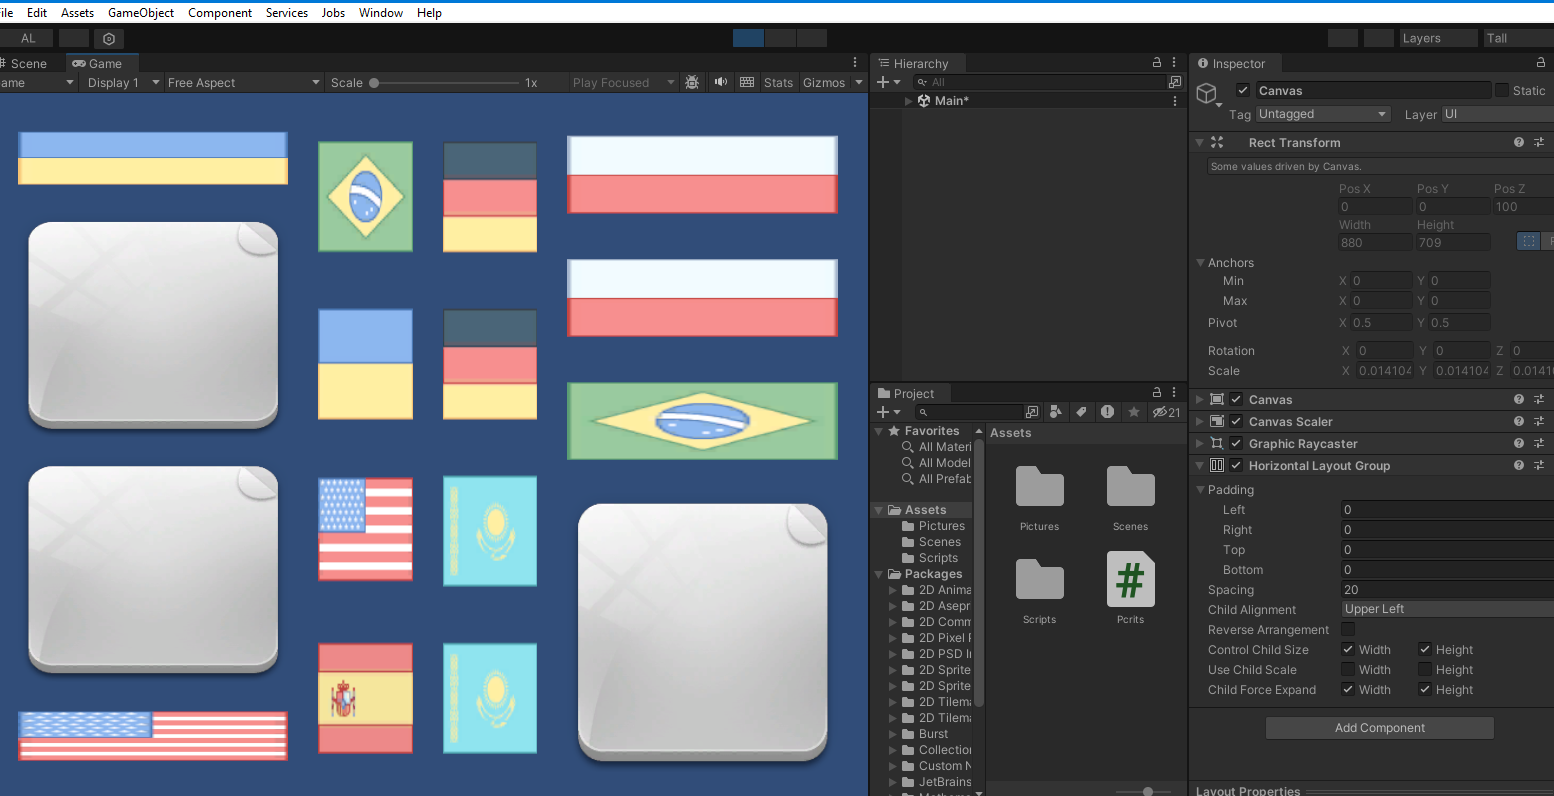Enable the Reverse Arrangement checkbox
Image resolution: width=1554 pixels, height=796 pixels.
[1348, 629]
